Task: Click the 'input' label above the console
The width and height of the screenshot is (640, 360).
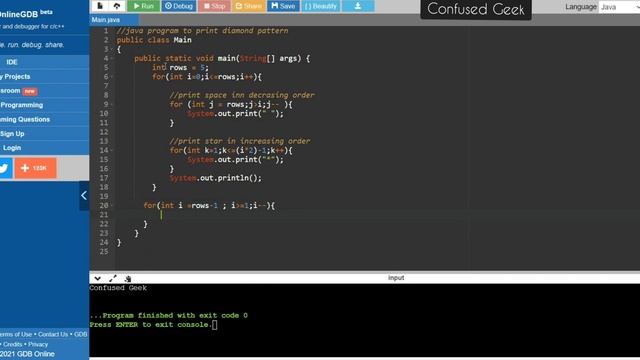Action: click(396, 278)
